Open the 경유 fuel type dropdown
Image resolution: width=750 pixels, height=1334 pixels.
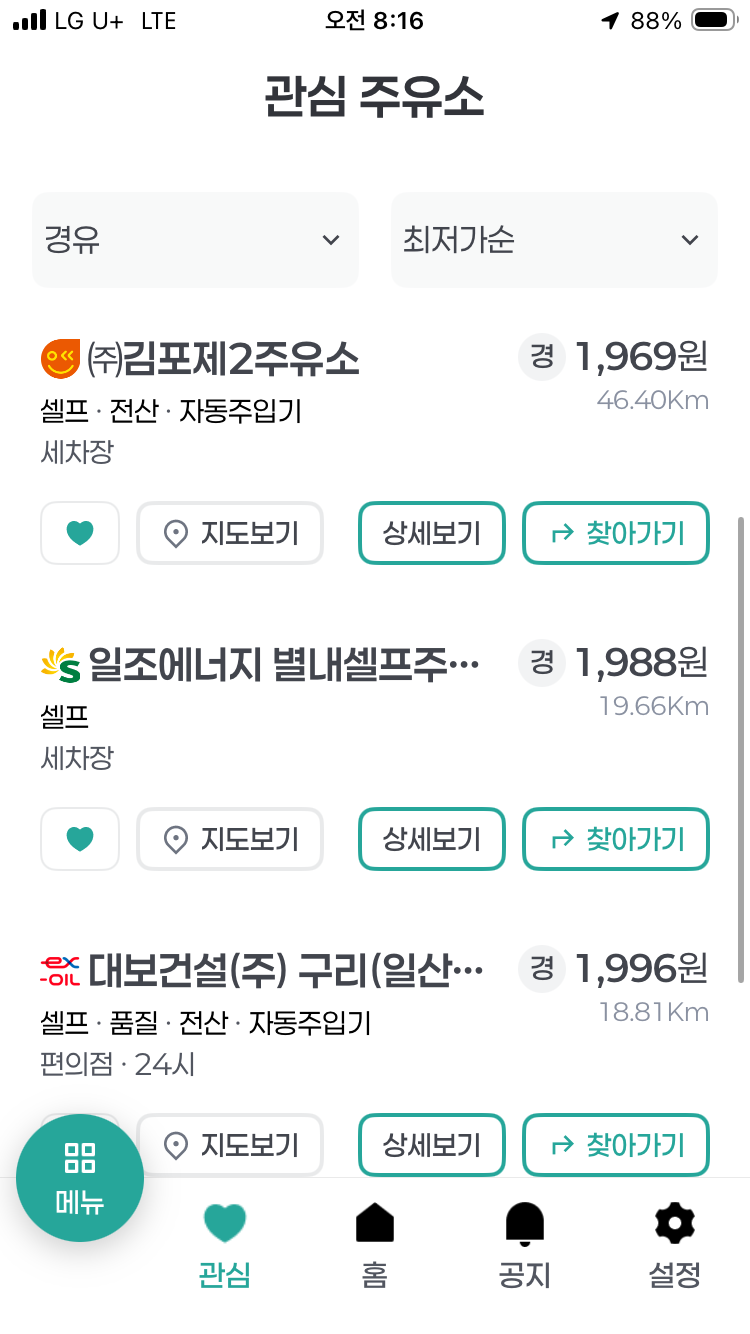[x=195, y=240]
